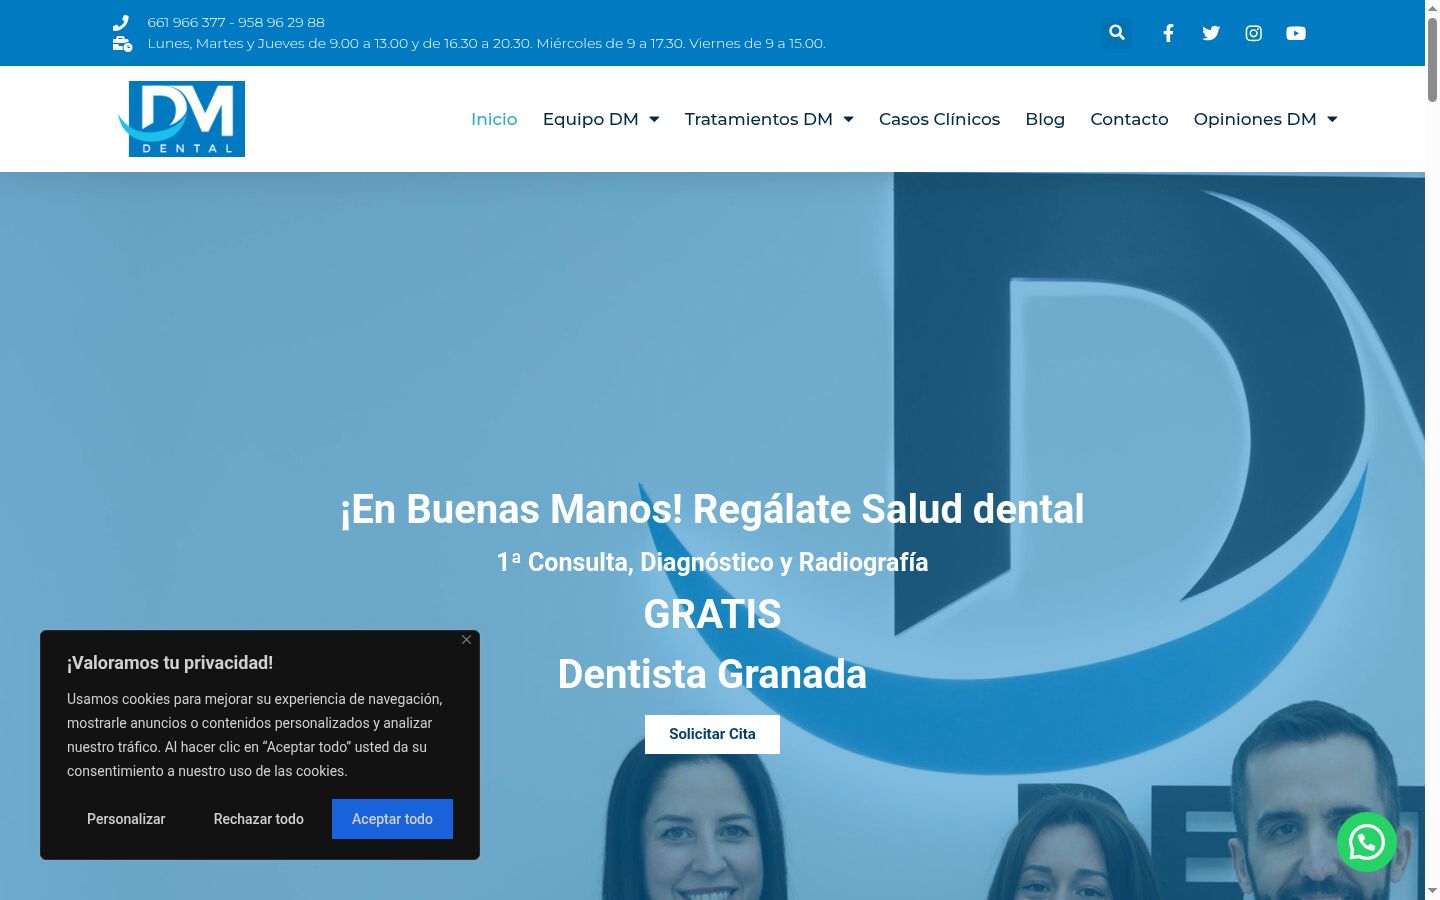1440x900 pixels.
Task: Click the Solicitar Cita button
Action: click(x=712, y=734)
